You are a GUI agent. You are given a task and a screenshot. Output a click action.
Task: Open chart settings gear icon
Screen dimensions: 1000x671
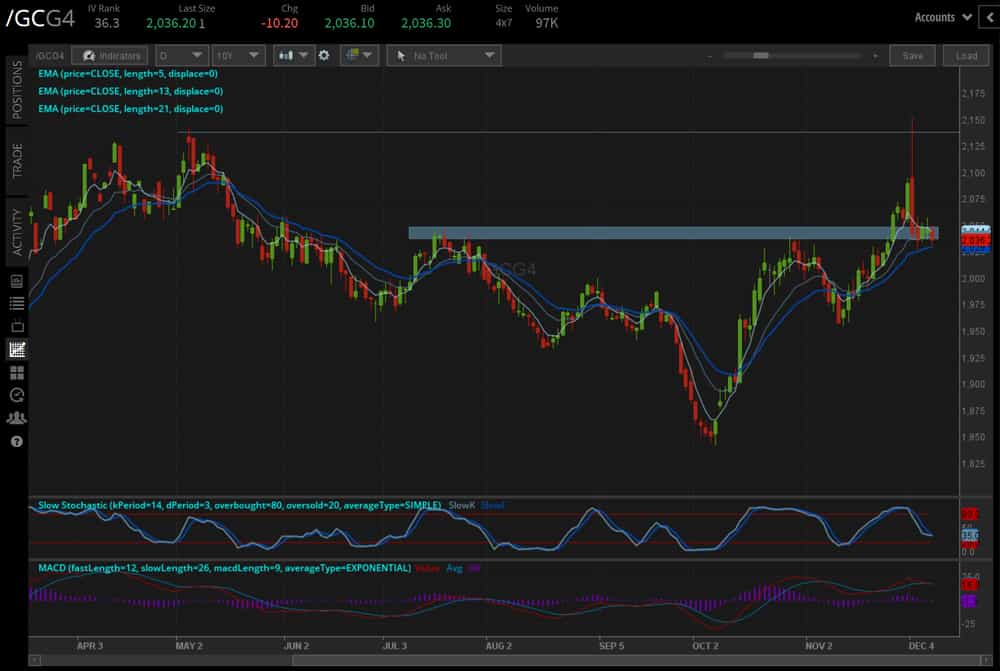[x=324, y=56]
